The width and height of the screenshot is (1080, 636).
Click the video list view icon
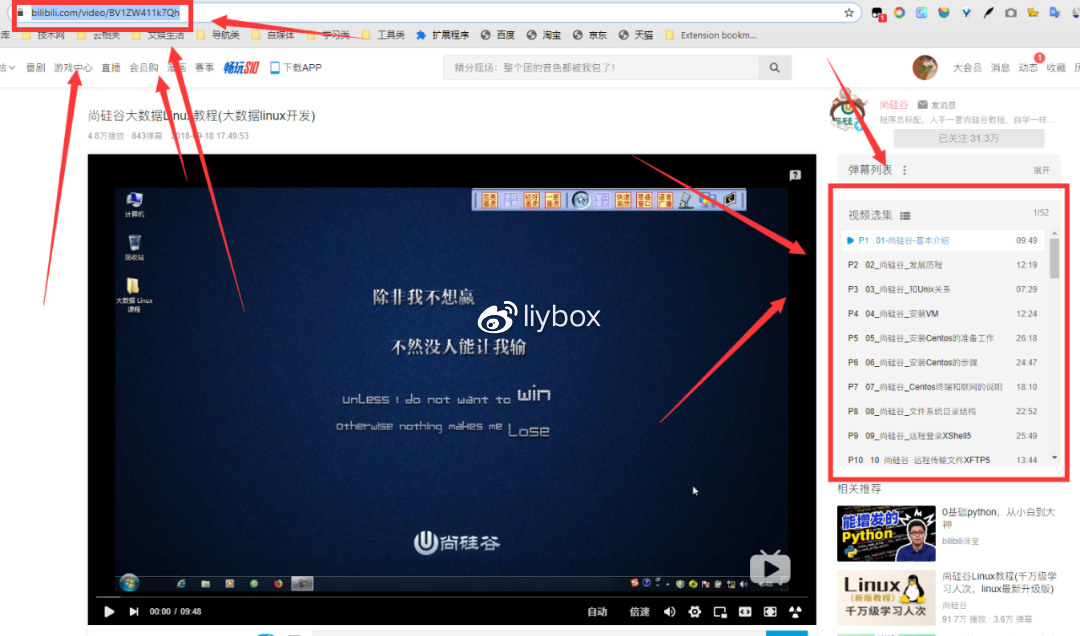(905, 215)
